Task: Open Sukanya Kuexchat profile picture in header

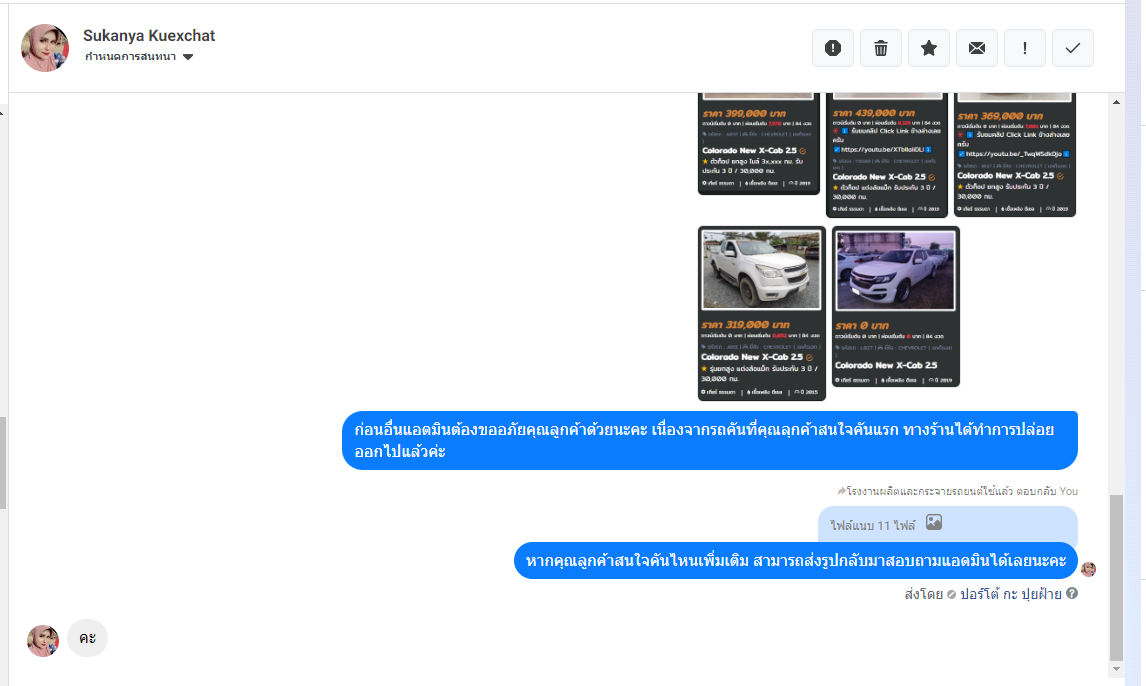Action: click(x=45, y=48)
